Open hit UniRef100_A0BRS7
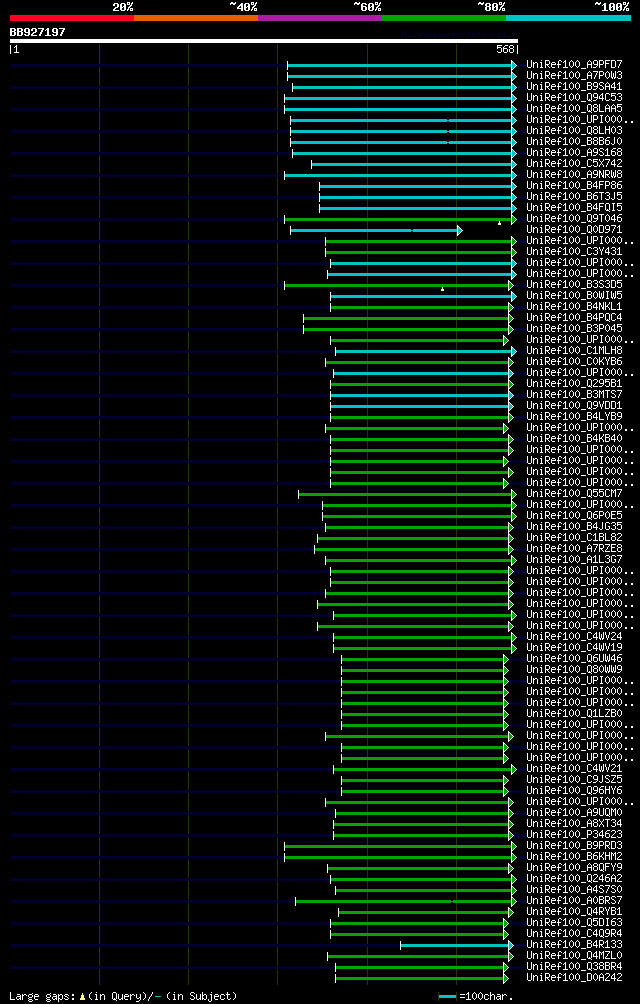 [x=574, y=901]
